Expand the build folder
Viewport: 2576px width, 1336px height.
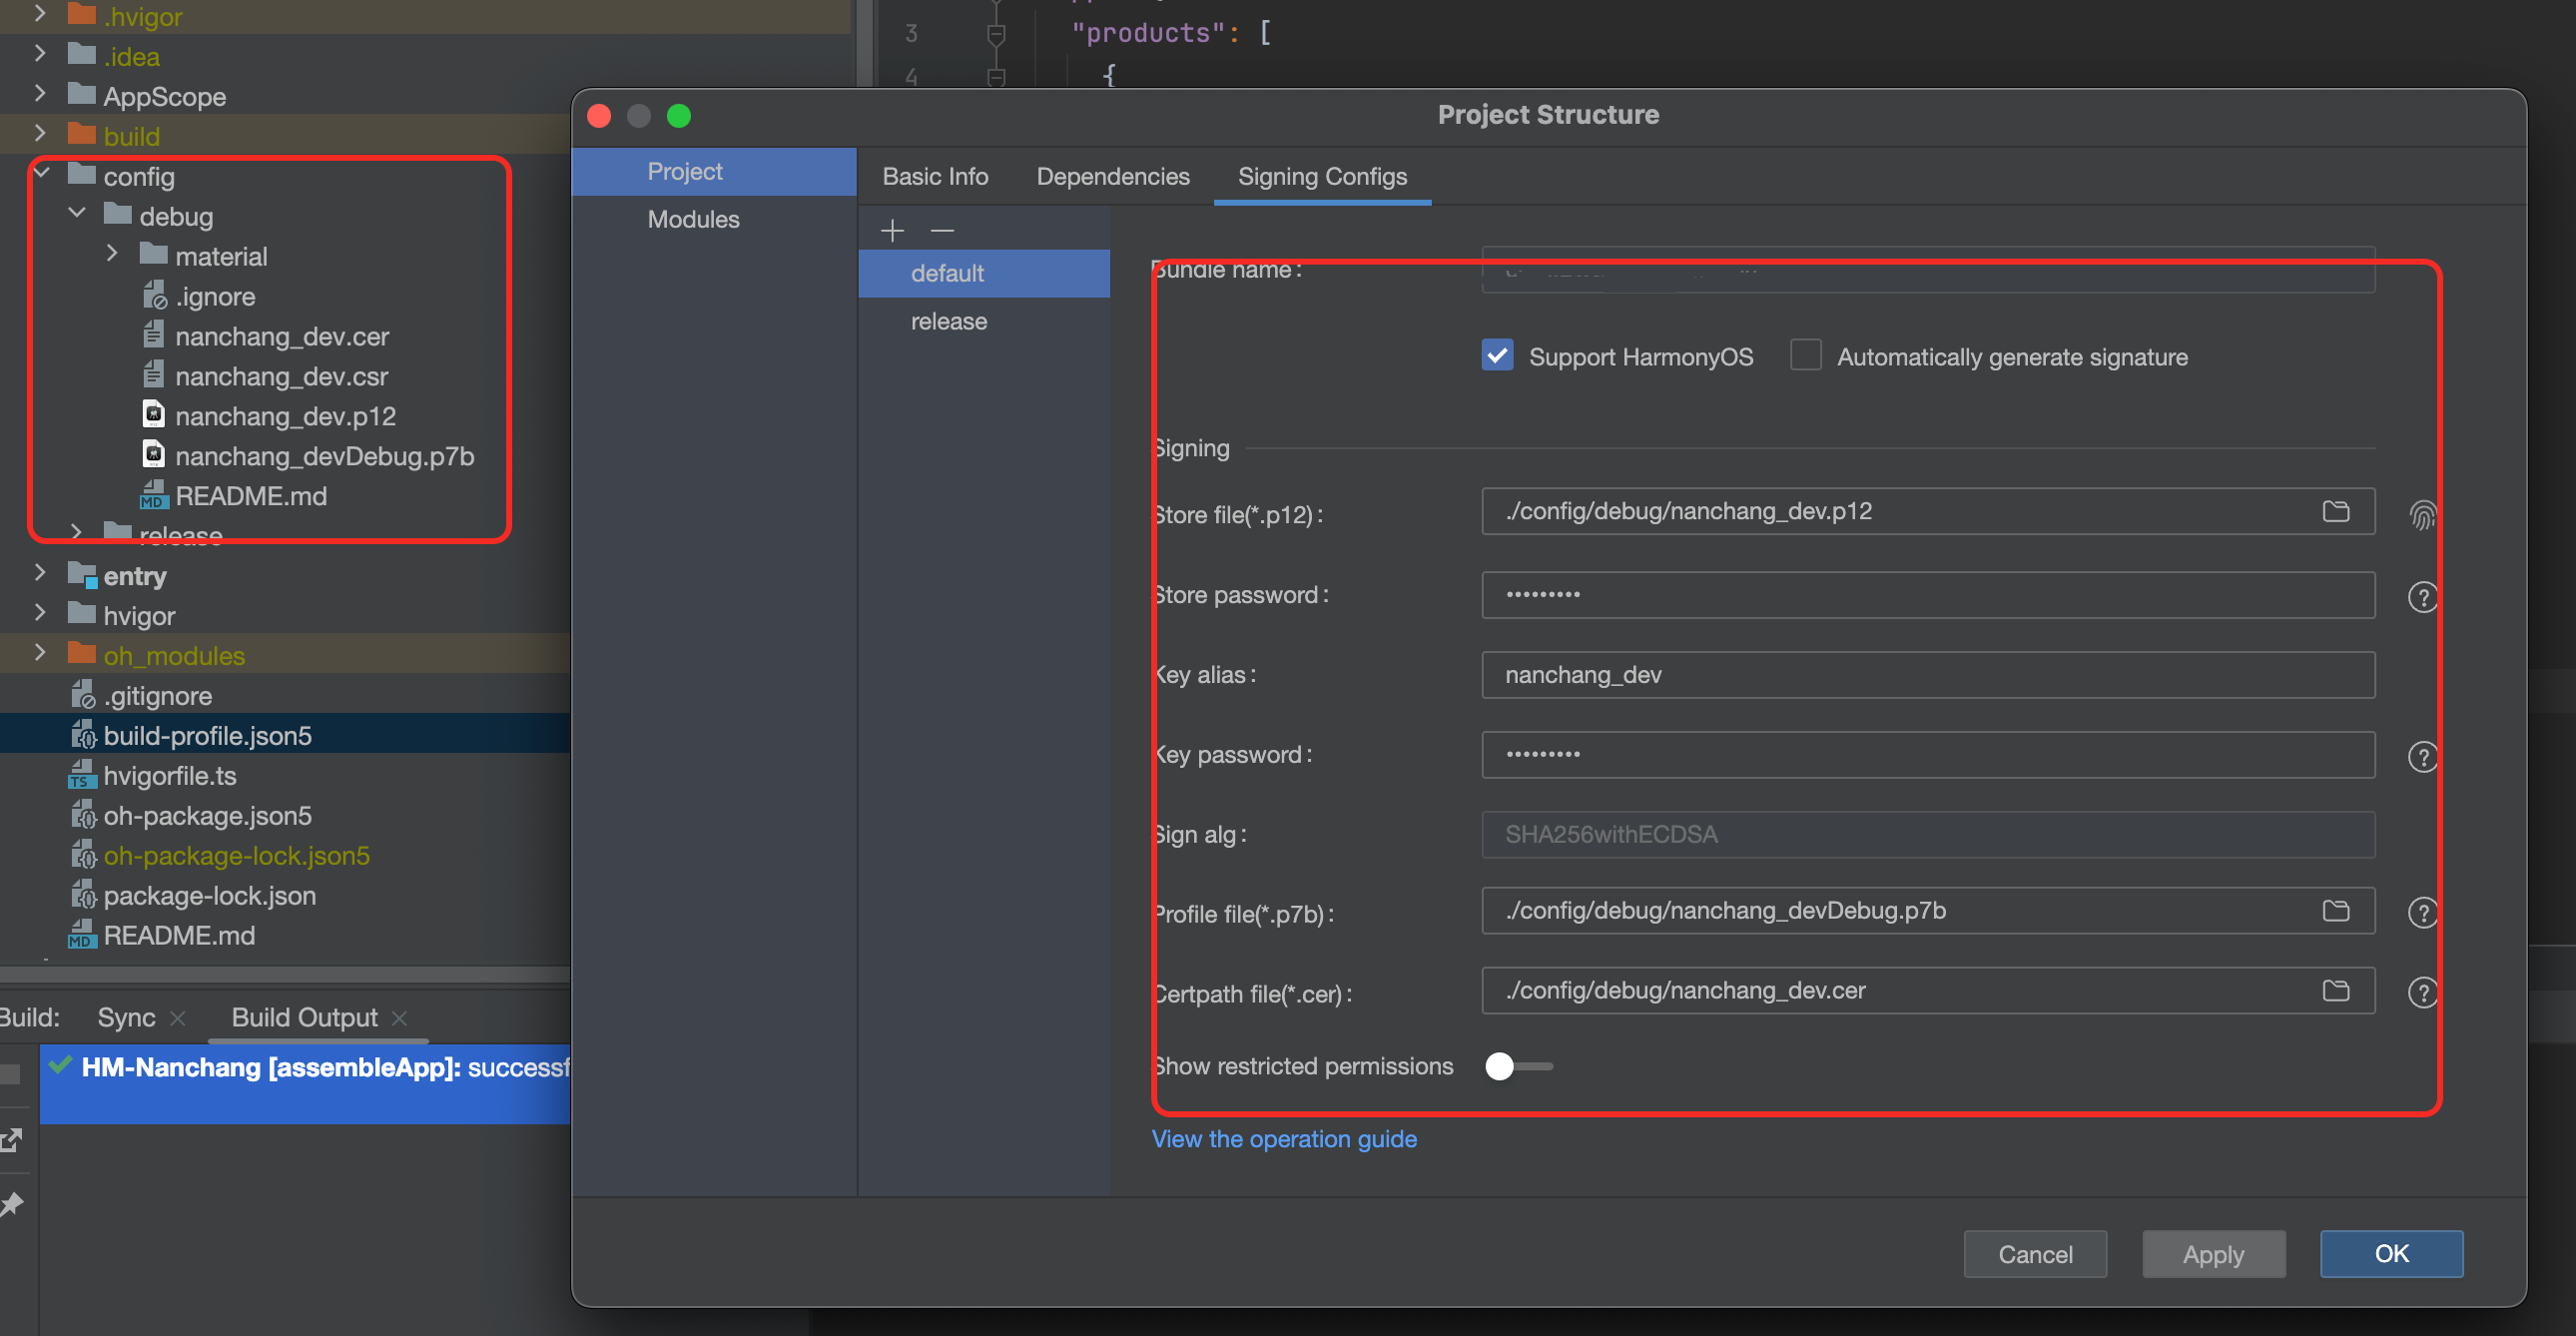(41, 134)
